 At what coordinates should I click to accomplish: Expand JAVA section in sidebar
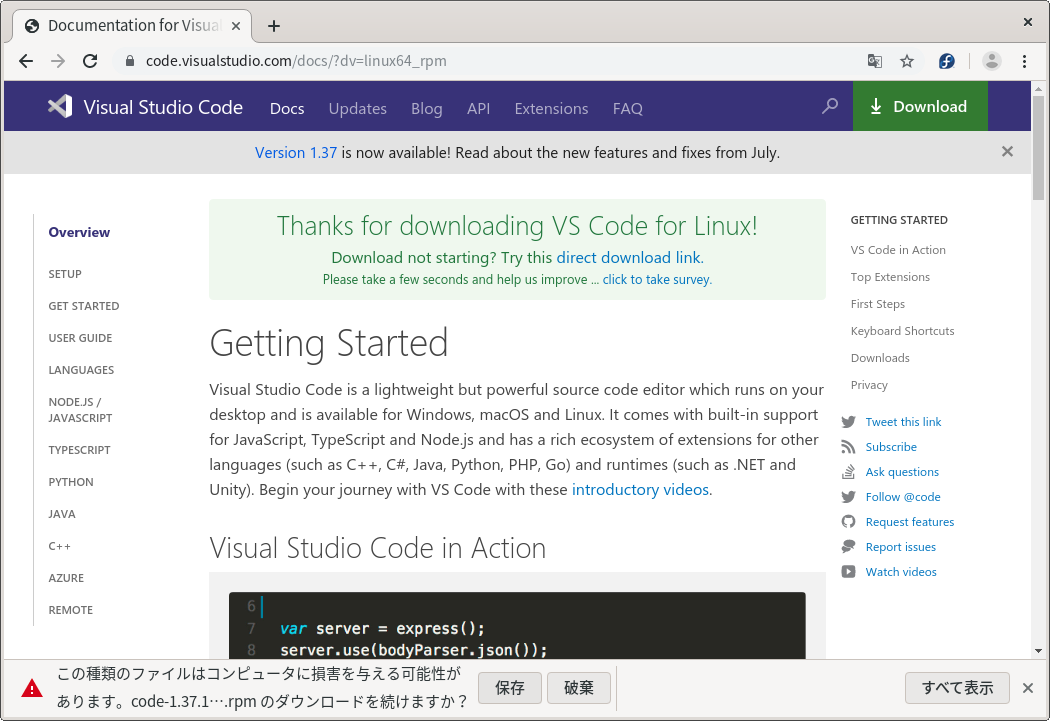(x=62, y=514)
